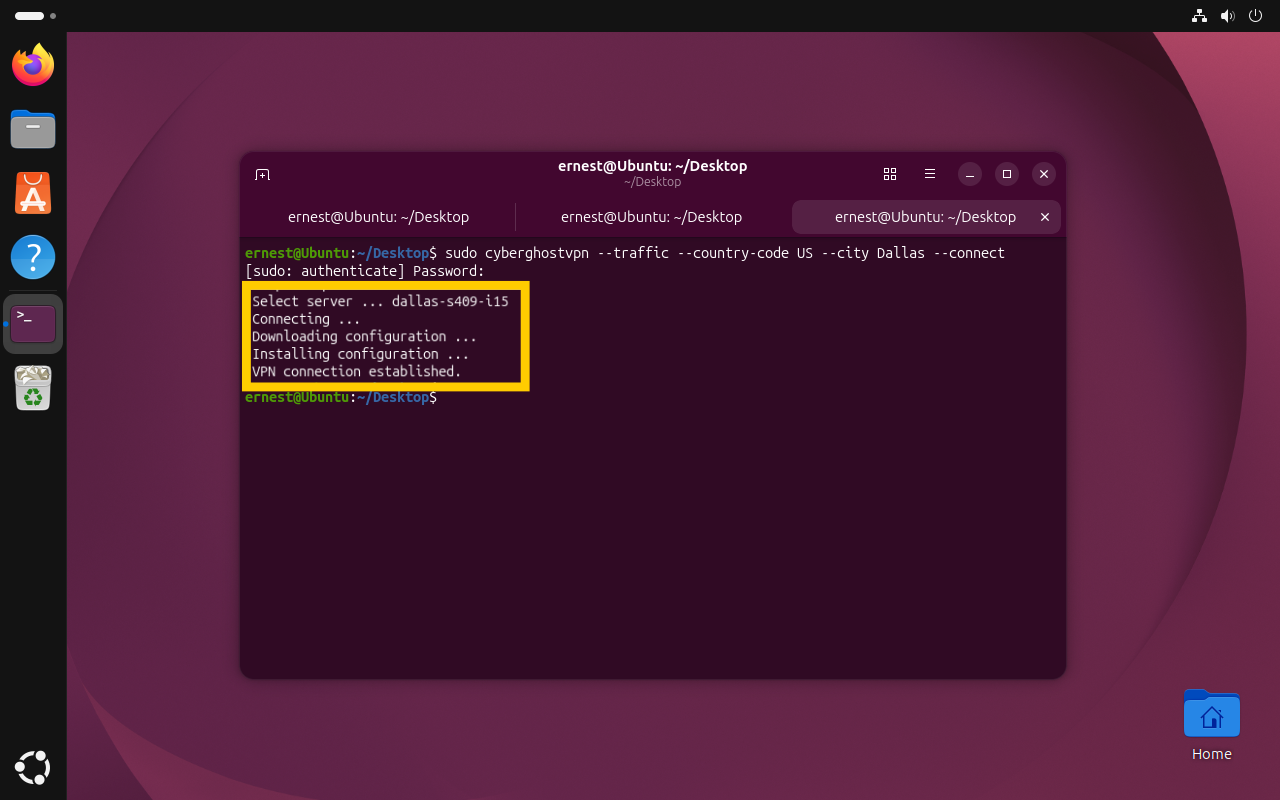
Task: Maximize the terminal window
Action: [1007, 174]
